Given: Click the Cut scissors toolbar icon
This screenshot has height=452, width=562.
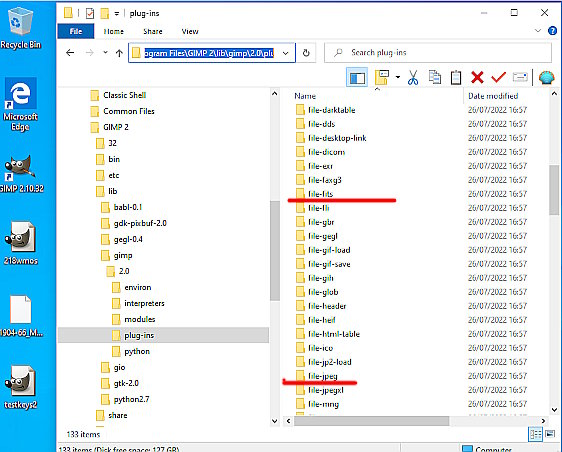Looking at the screenshot, I should tap(413, 77).
